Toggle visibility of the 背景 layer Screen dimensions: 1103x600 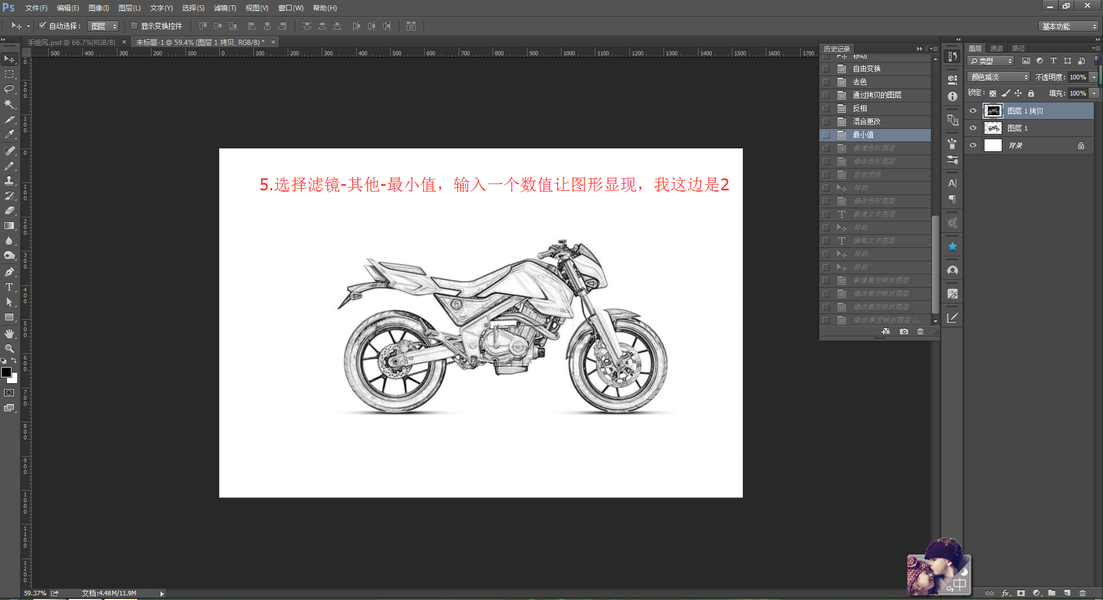[973, 146]
